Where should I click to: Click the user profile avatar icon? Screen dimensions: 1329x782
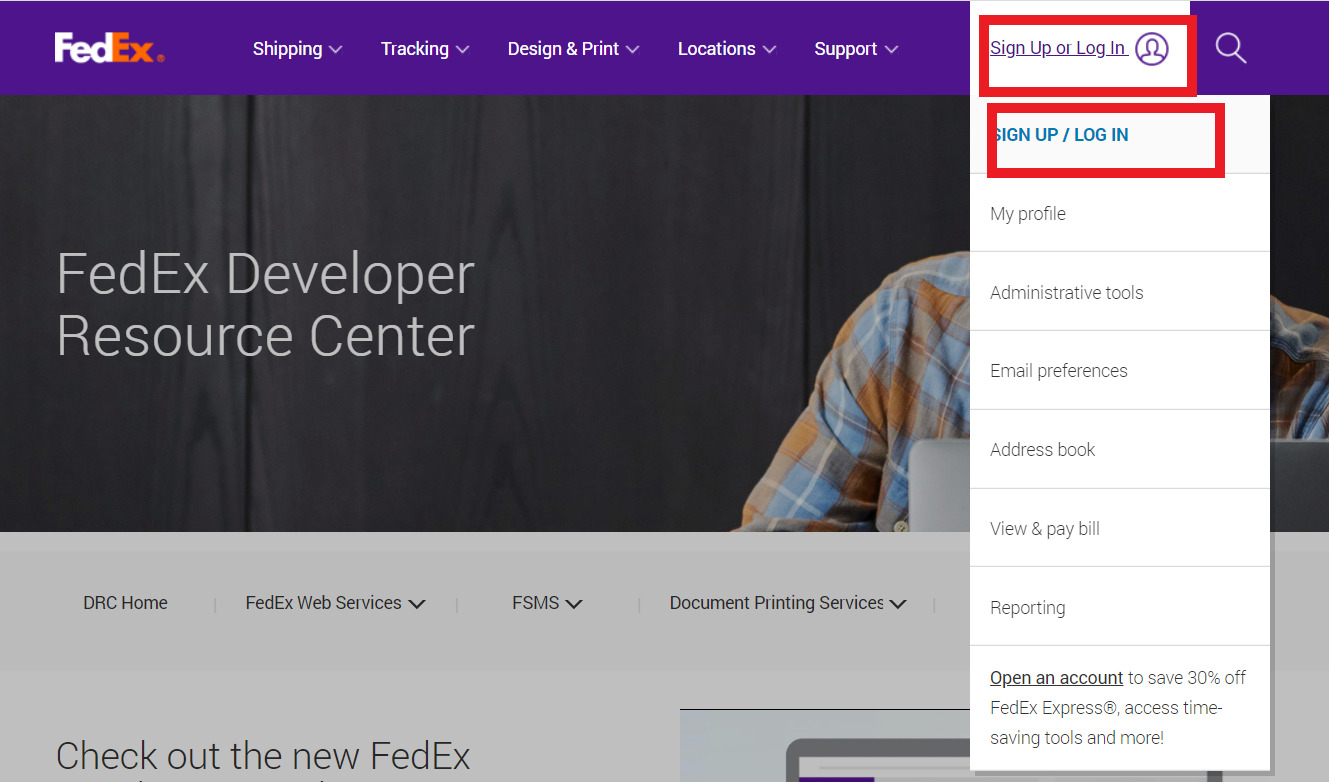(1152, 48)
